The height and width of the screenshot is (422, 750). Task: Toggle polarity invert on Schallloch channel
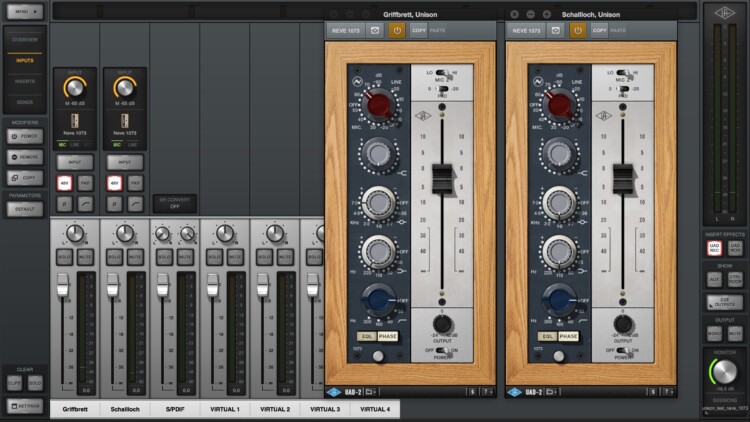114,204
